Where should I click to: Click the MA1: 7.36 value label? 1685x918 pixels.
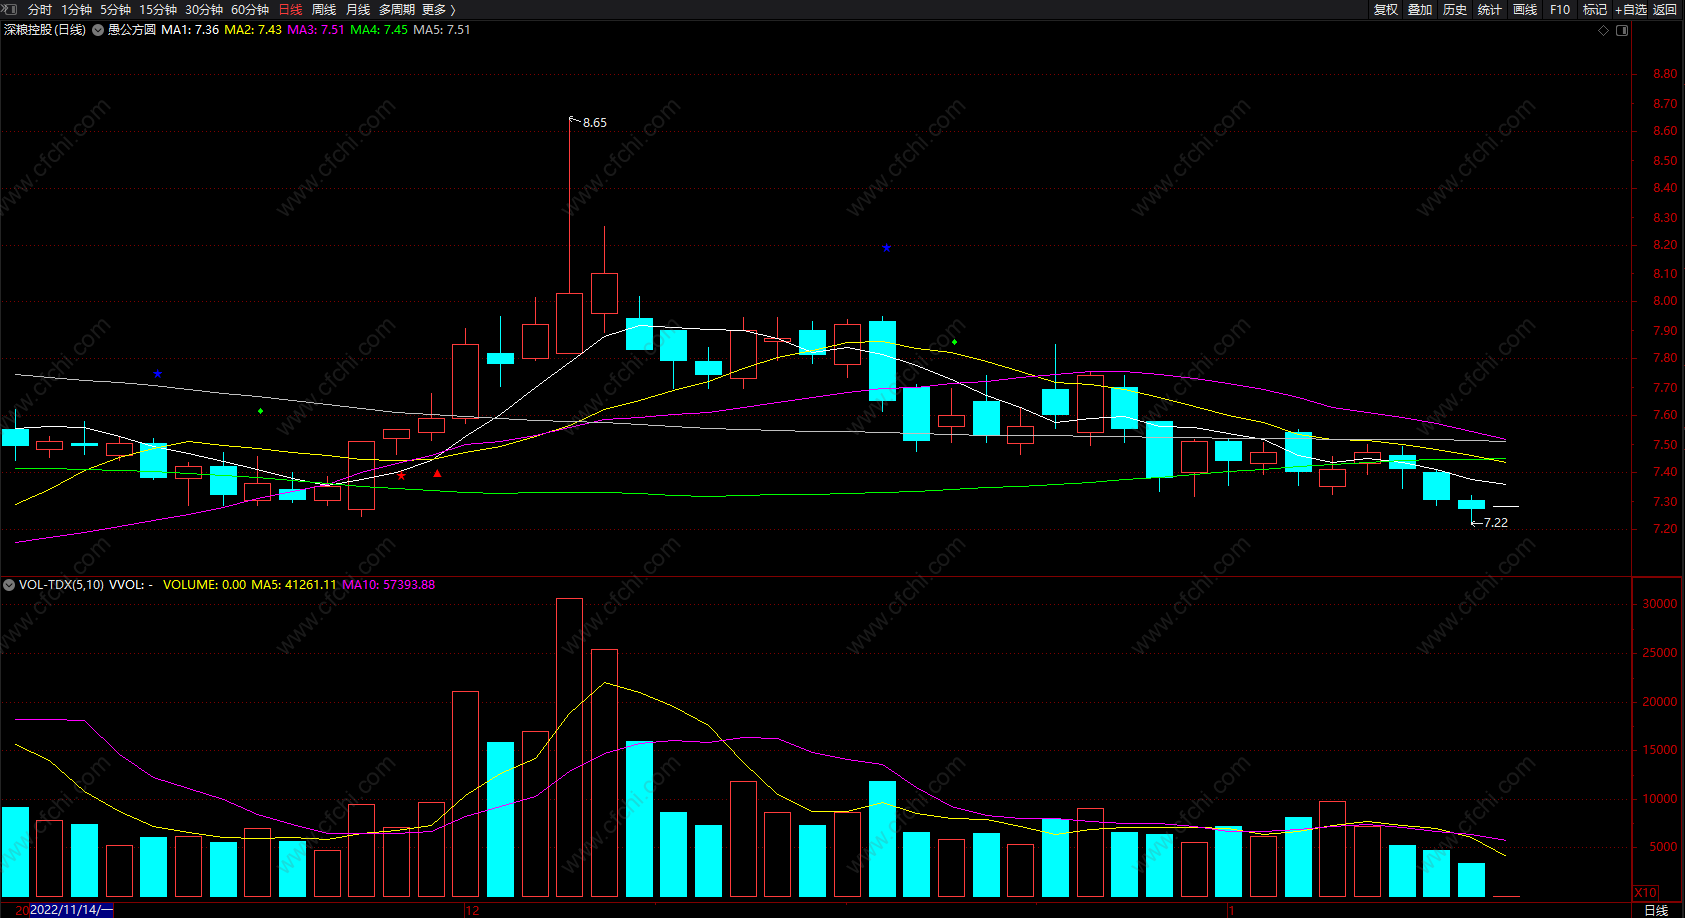coord(190,30)
